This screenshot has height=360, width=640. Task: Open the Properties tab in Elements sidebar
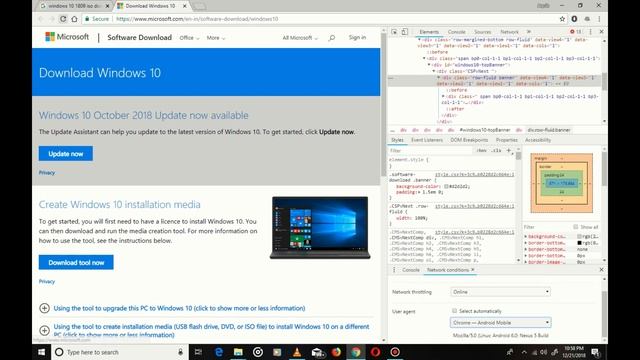(x=507, y=140)
